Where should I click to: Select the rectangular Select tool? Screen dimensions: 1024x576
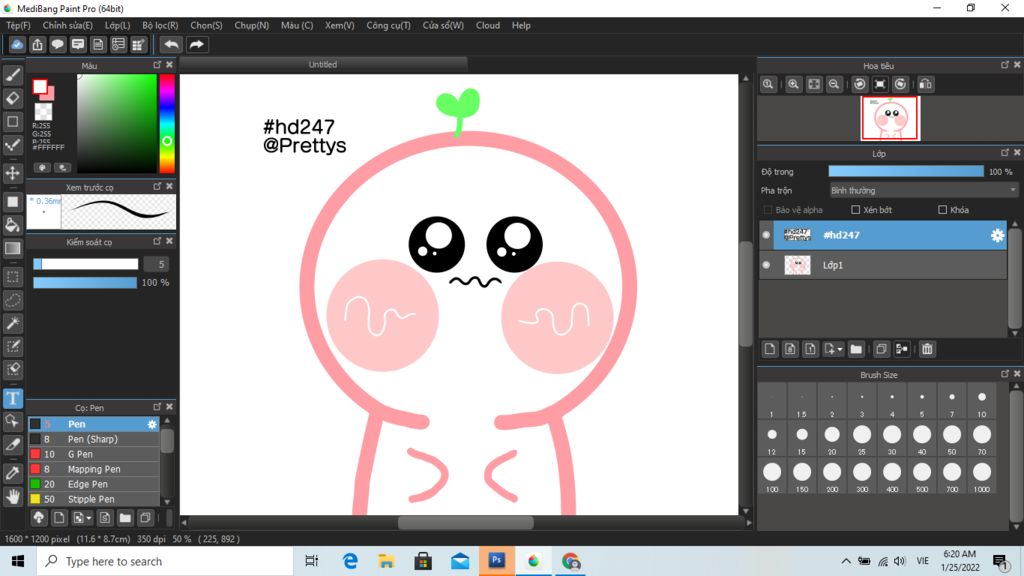[12, 277]
